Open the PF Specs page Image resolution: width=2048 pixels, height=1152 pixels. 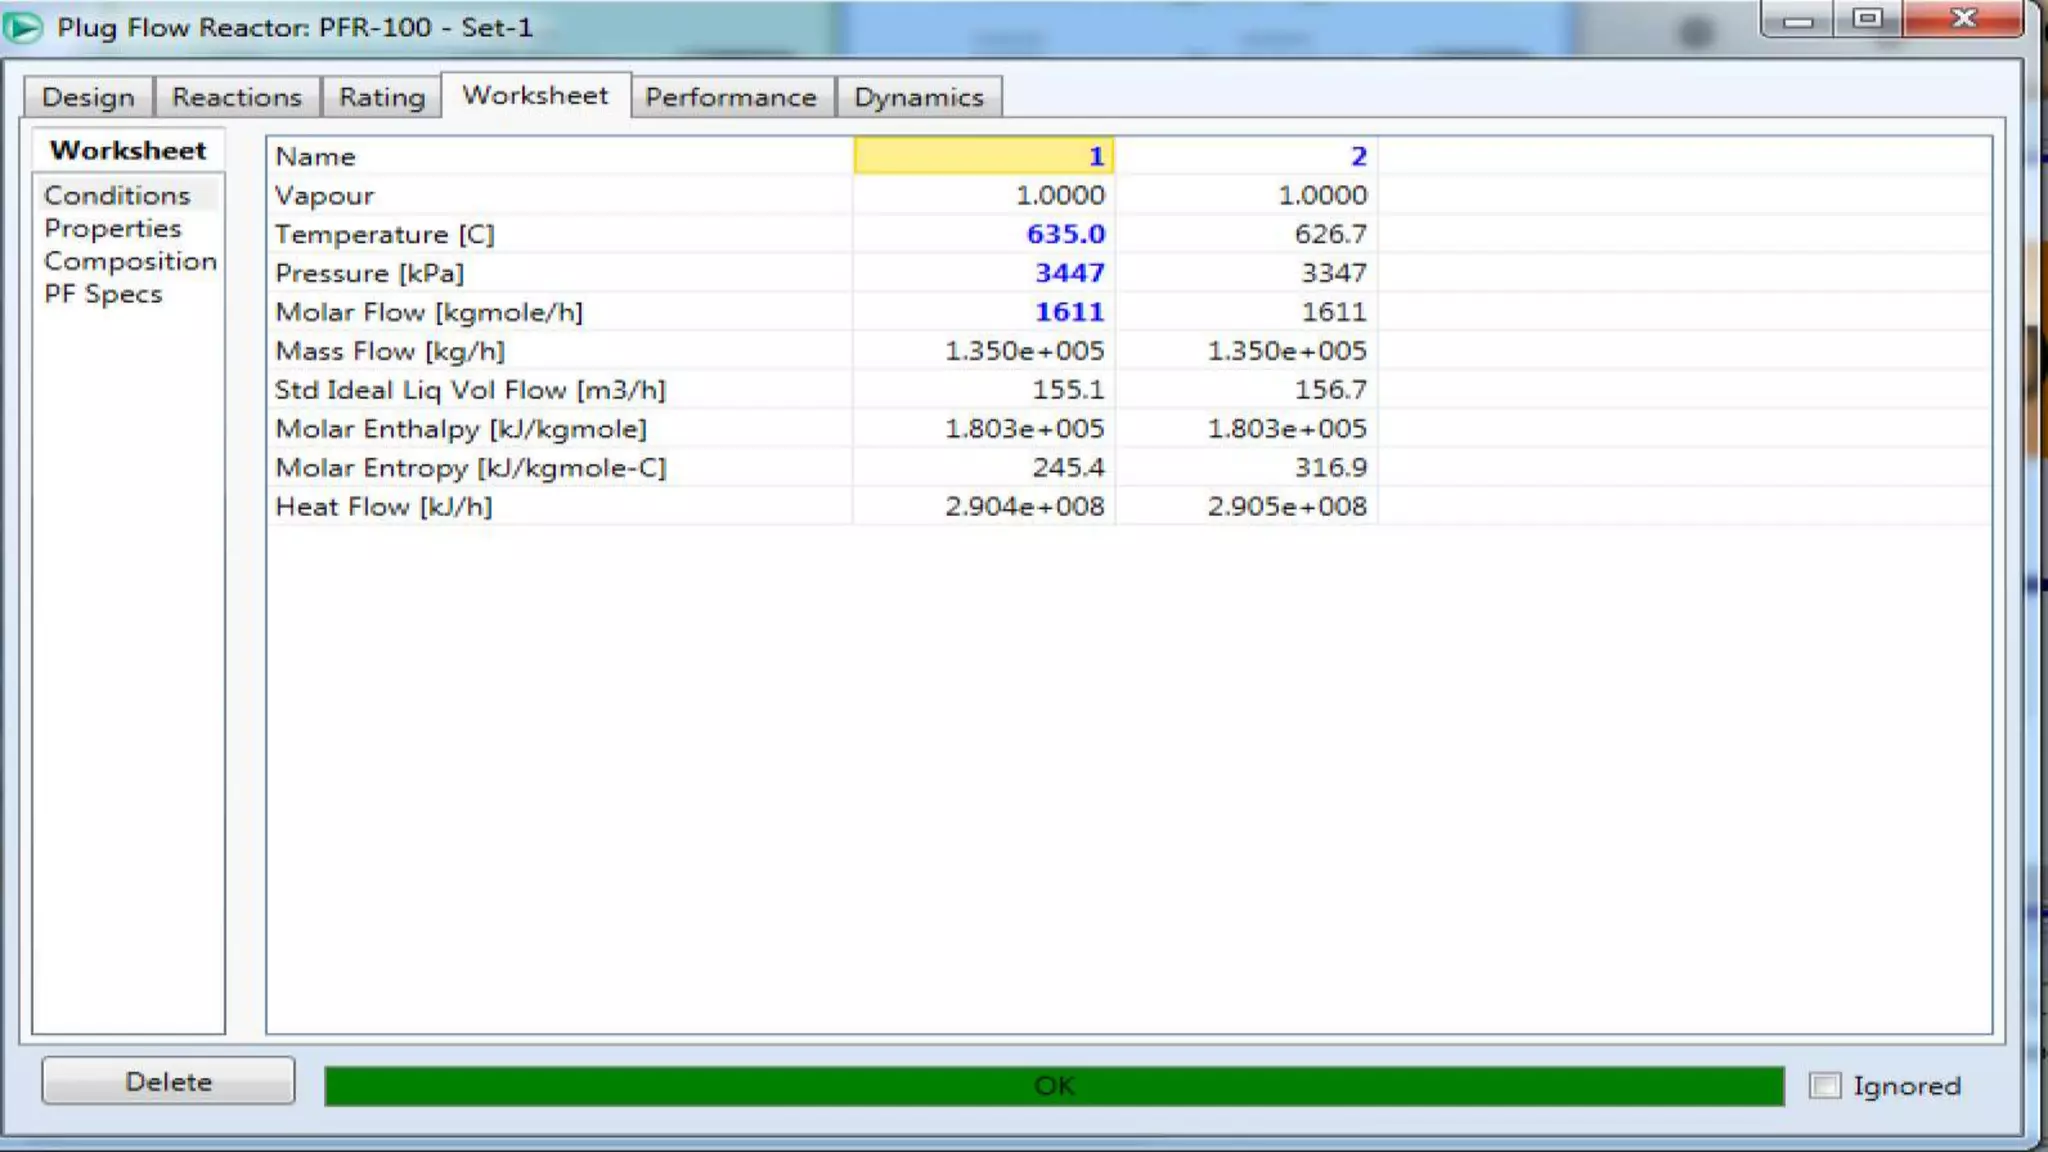[x=103, y=294]
